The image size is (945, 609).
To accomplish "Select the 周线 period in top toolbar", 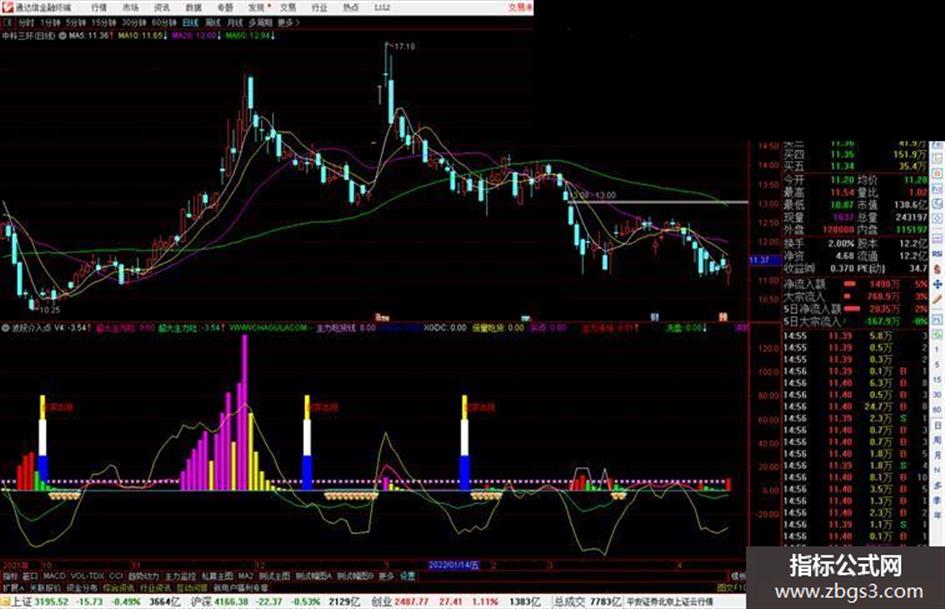I will pos(213,22).
